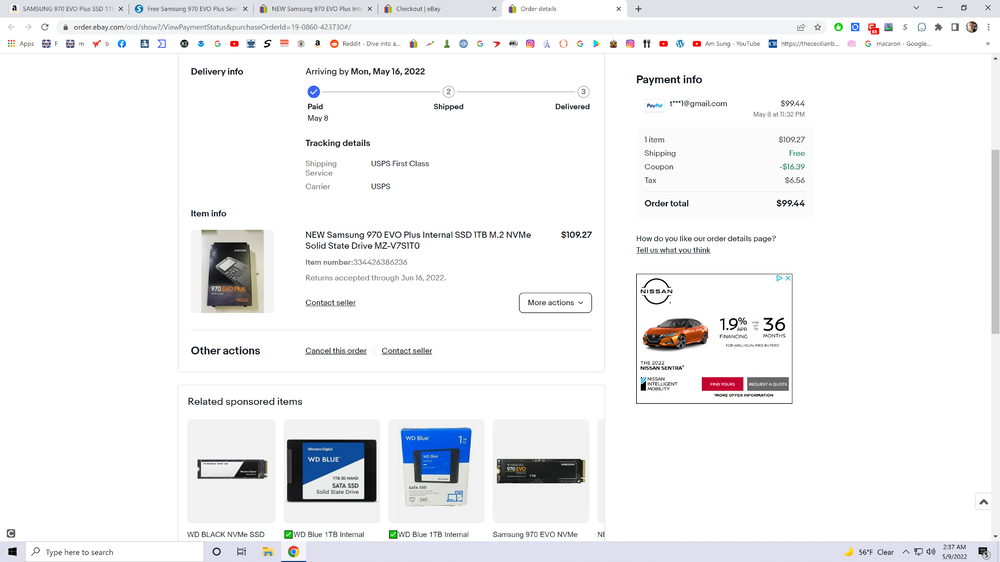The width and height of the screenshot is (1000, 562).
Task: Expand the tab search chevron
Action: [x=915, y=8]
